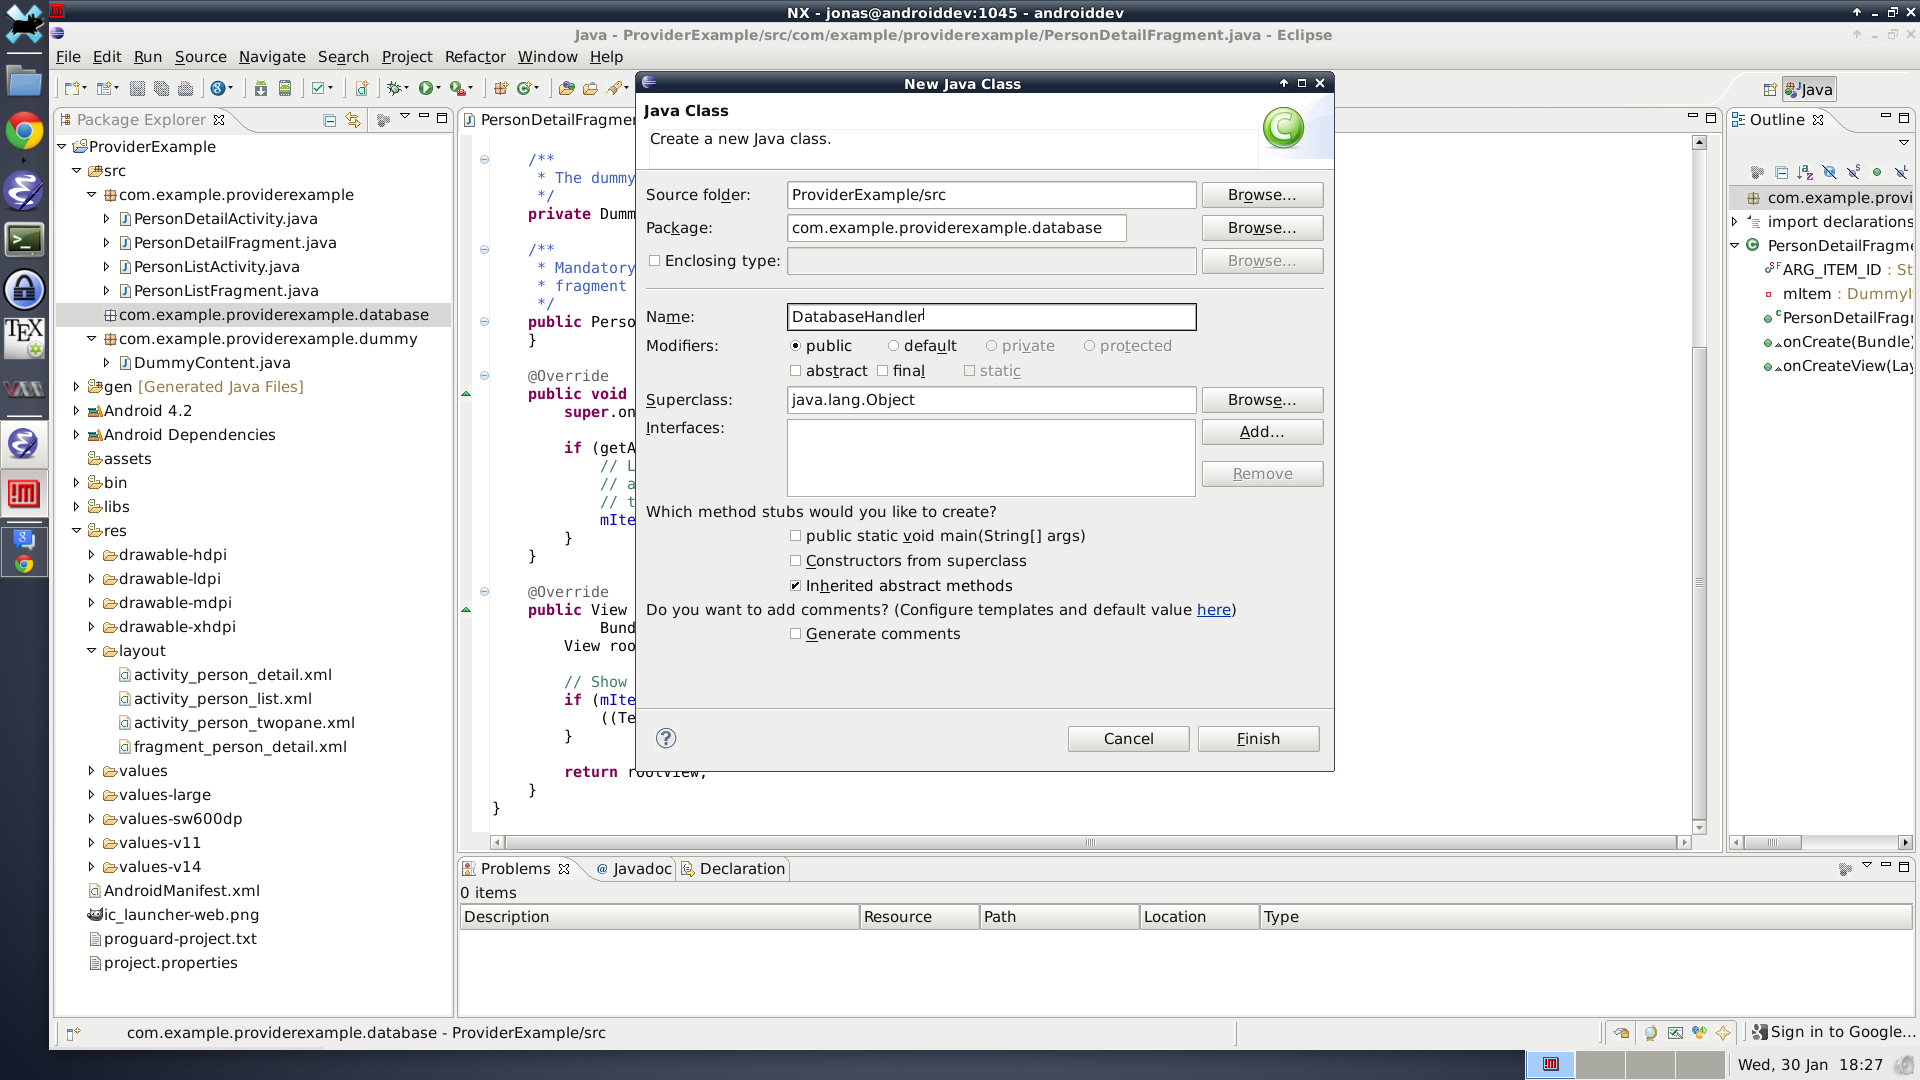Collapse all in Package Explorer
The height and width of the screenshot is (1080, 1920).
click(x=329, y=120)
